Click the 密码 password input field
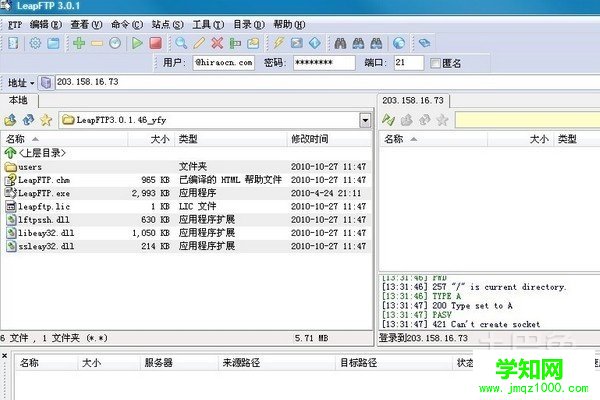Image resolution: width=600 pixels, height=400 pixels. (x=324, y=63)
